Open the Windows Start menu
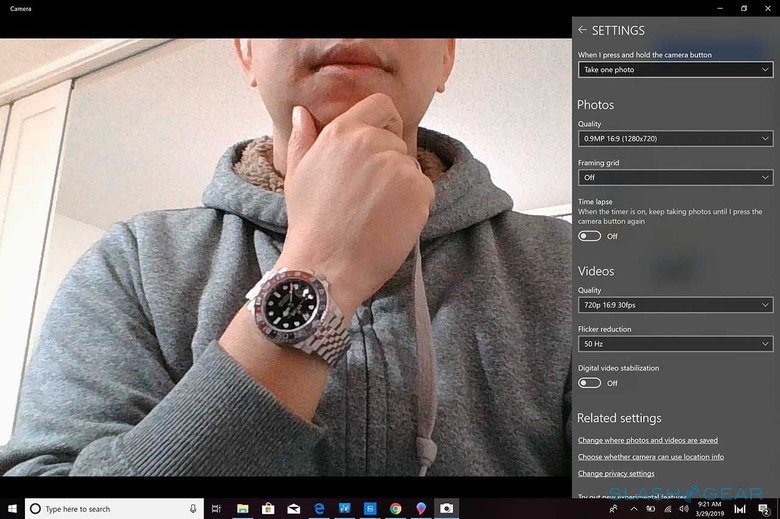Screen dimensions: 780x519 pos(12,509)
